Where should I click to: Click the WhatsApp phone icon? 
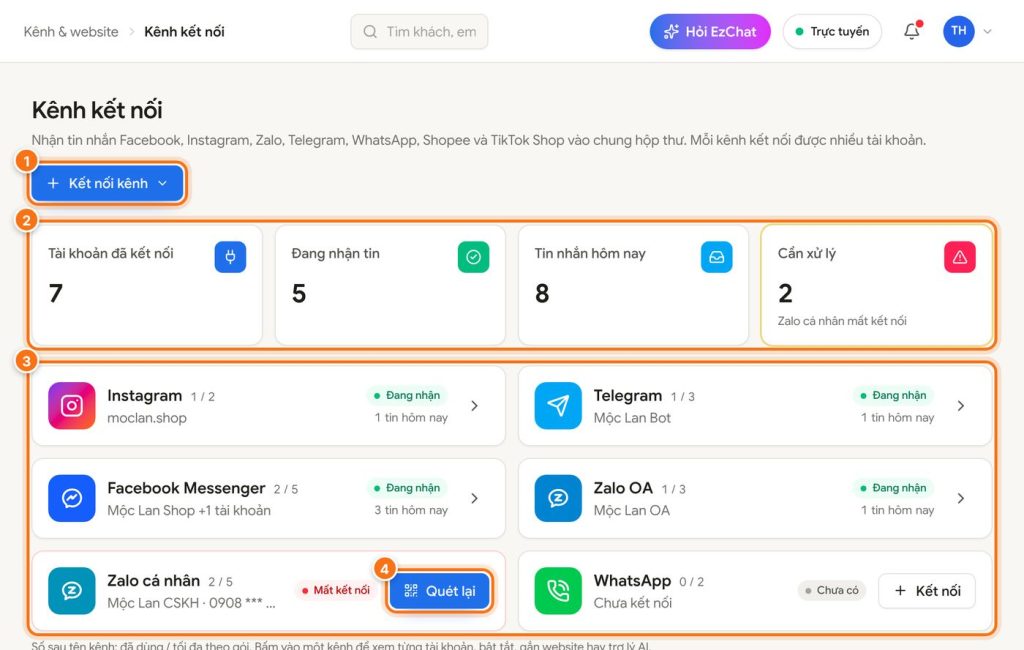(558, 591)
